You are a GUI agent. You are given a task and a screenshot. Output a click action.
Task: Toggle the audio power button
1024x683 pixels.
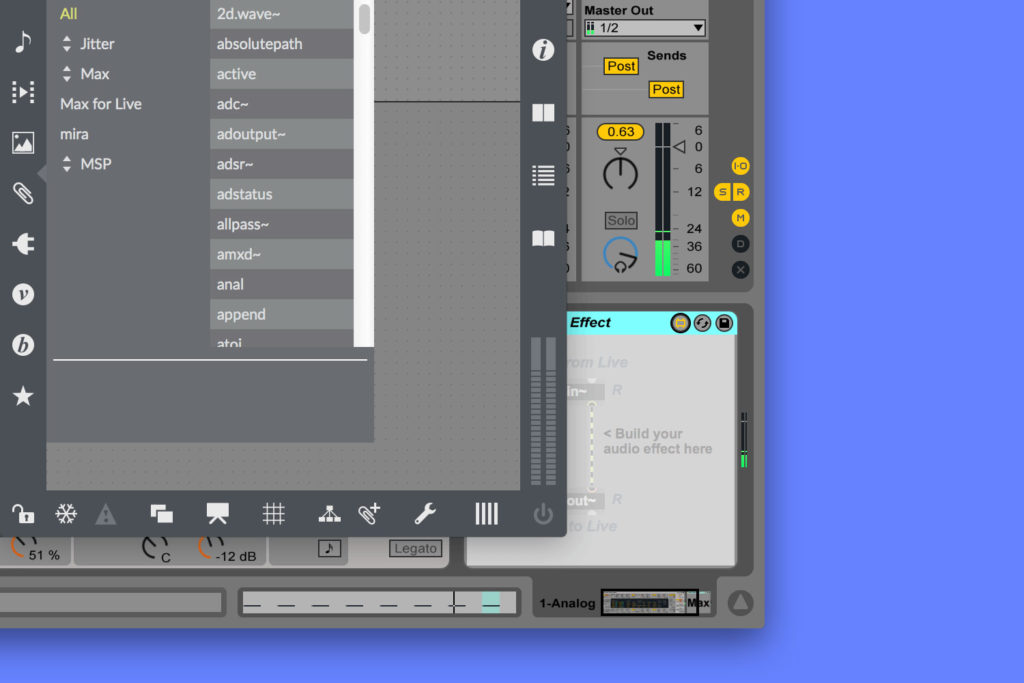click(543, 514)
